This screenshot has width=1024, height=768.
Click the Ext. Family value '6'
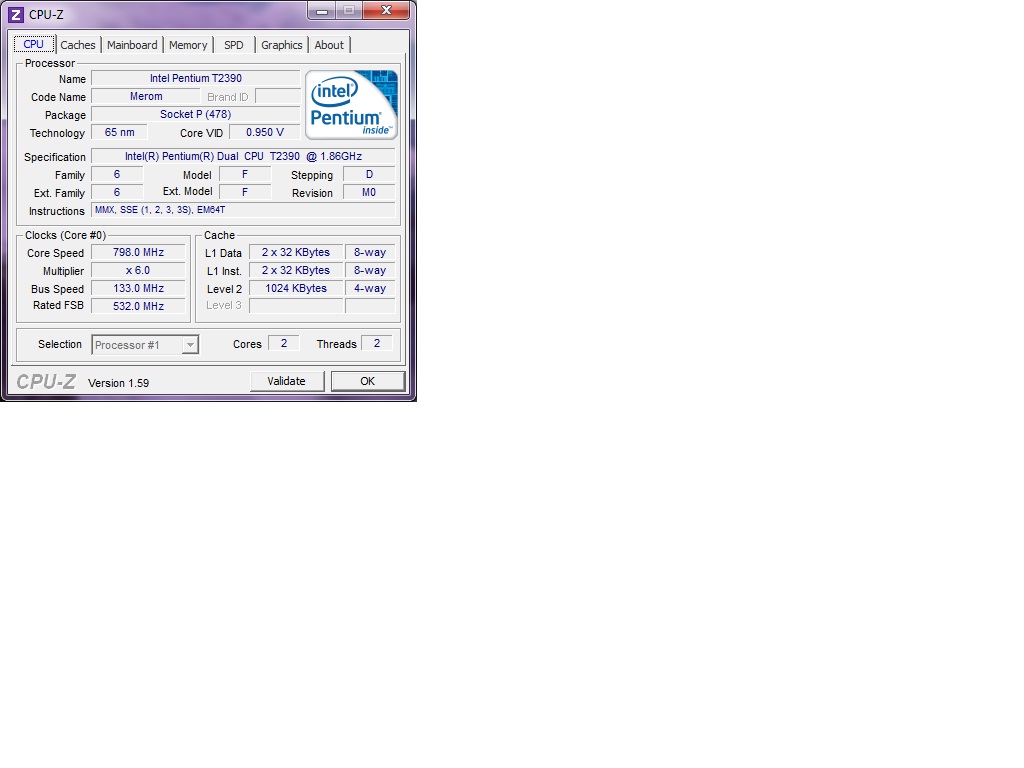click(x=117, y=193)
